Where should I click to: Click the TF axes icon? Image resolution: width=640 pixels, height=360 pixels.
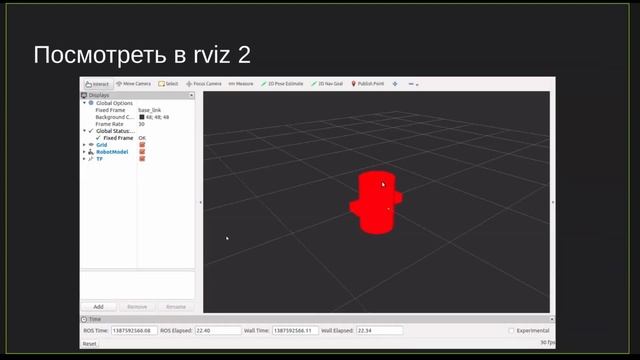pyautogui.click(x=91, y=159)
